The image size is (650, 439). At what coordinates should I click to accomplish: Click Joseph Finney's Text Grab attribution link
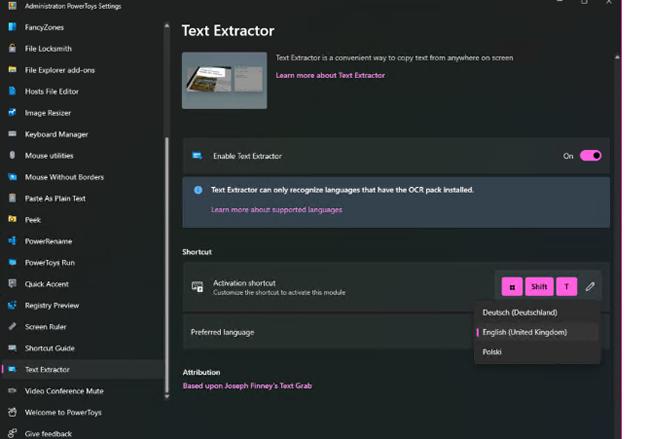tap(247, 385)
